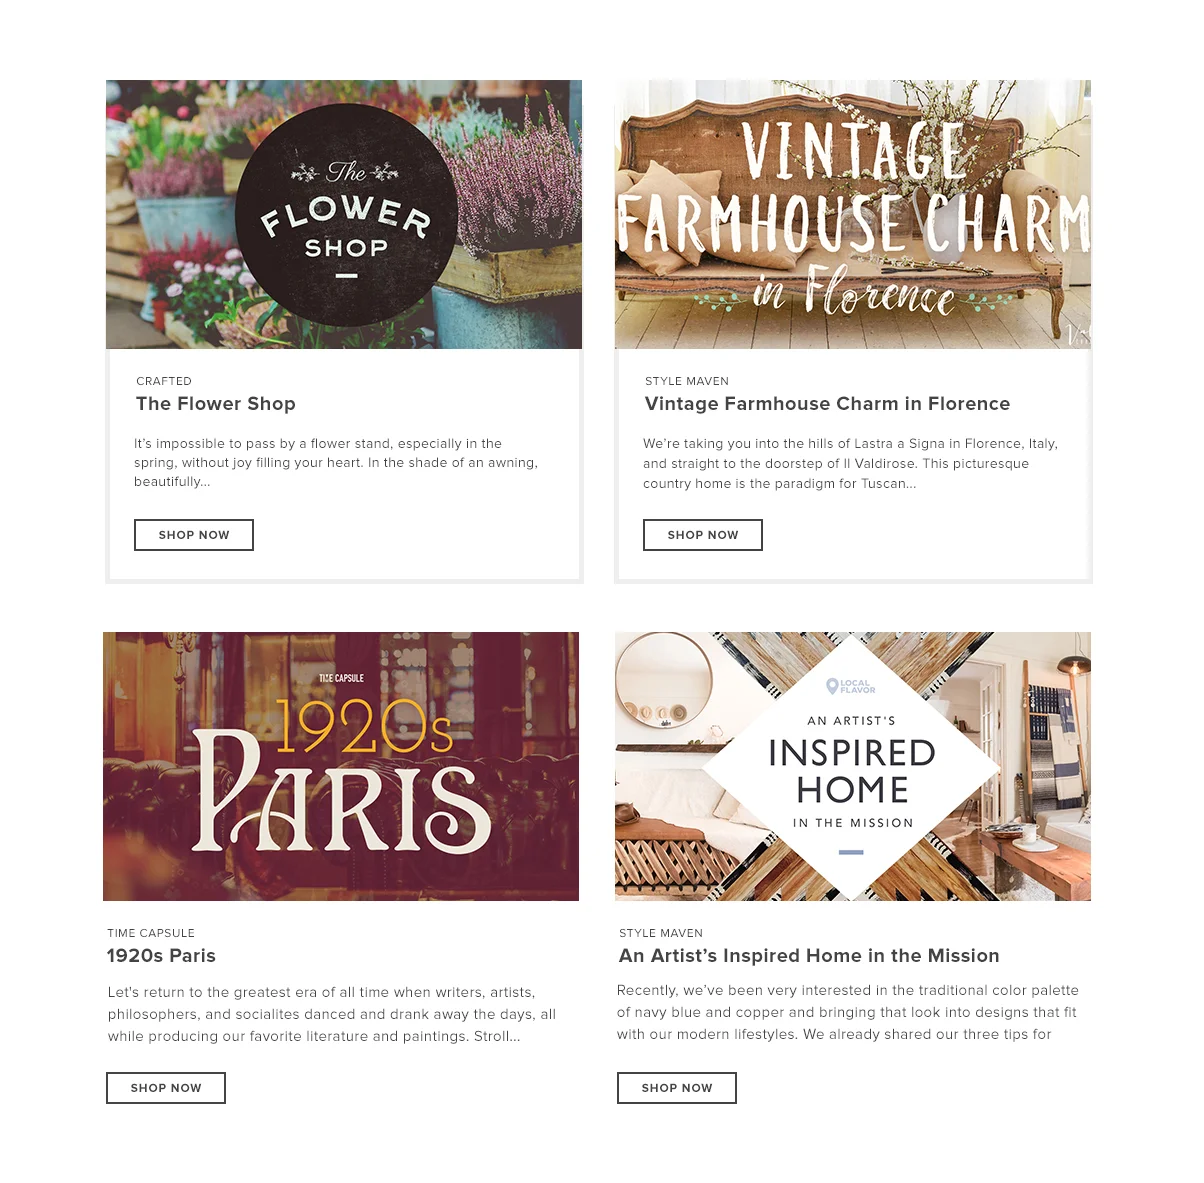Viewport: 1204px width, 1183px height.
Task: Click the 1920s Paris excerpt text
Action: (332, 1014)
